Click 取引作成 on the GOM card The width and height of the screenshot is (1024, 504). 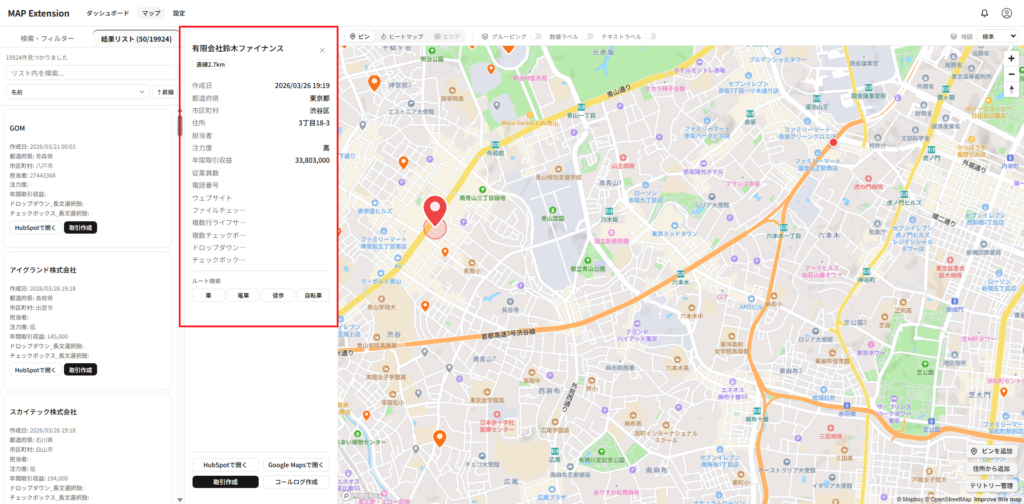tap(80, 228)
